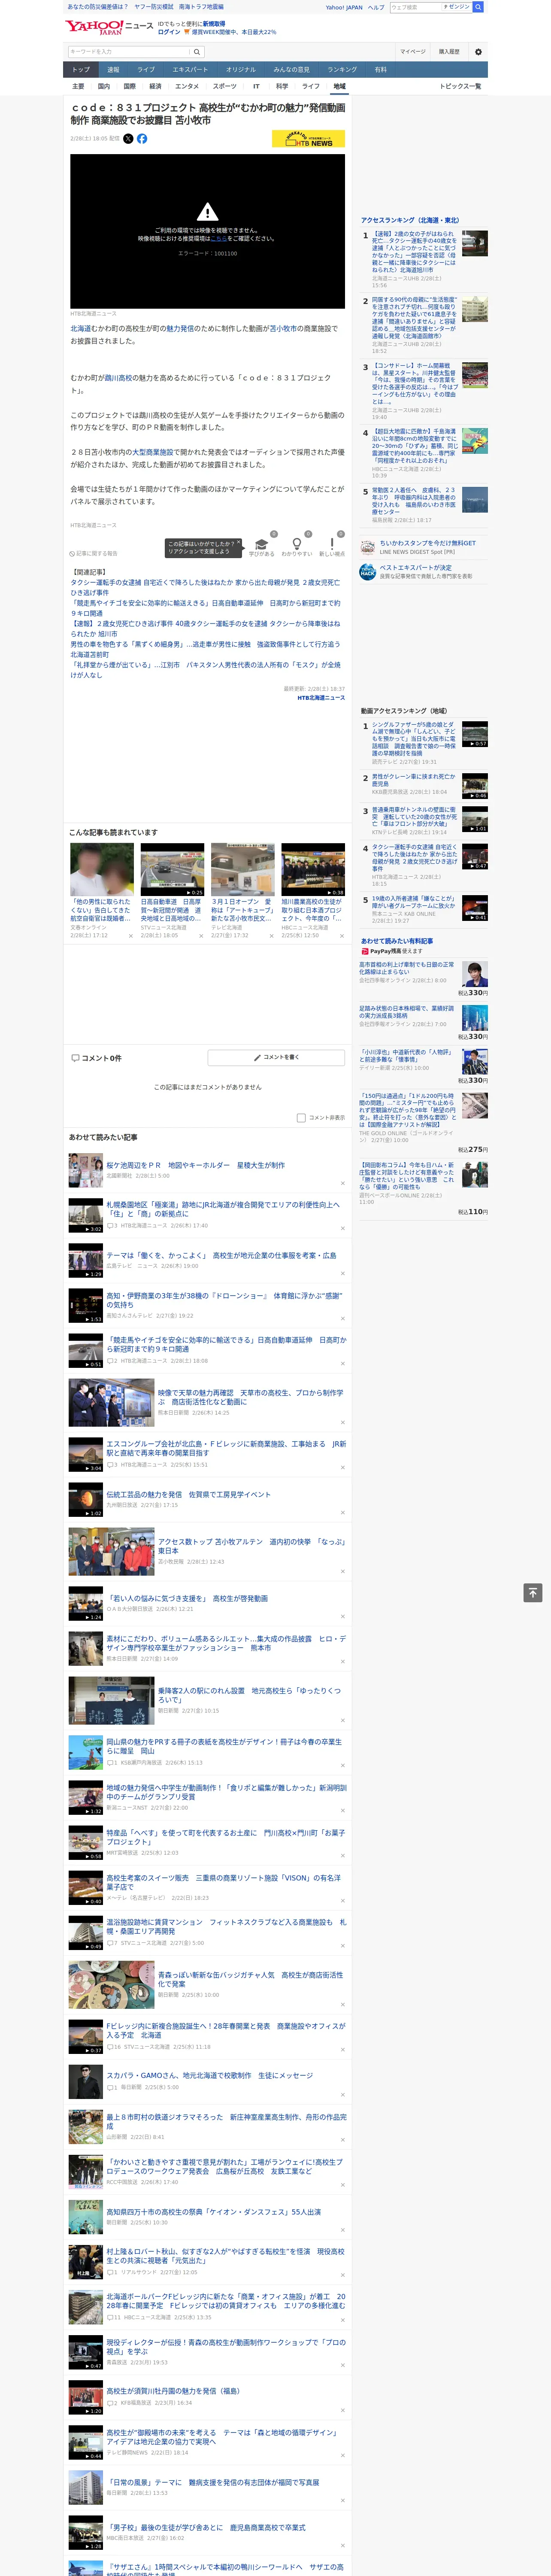Switch to the 速報 tab
551x2576 pixels.
(x=113, y=70)
